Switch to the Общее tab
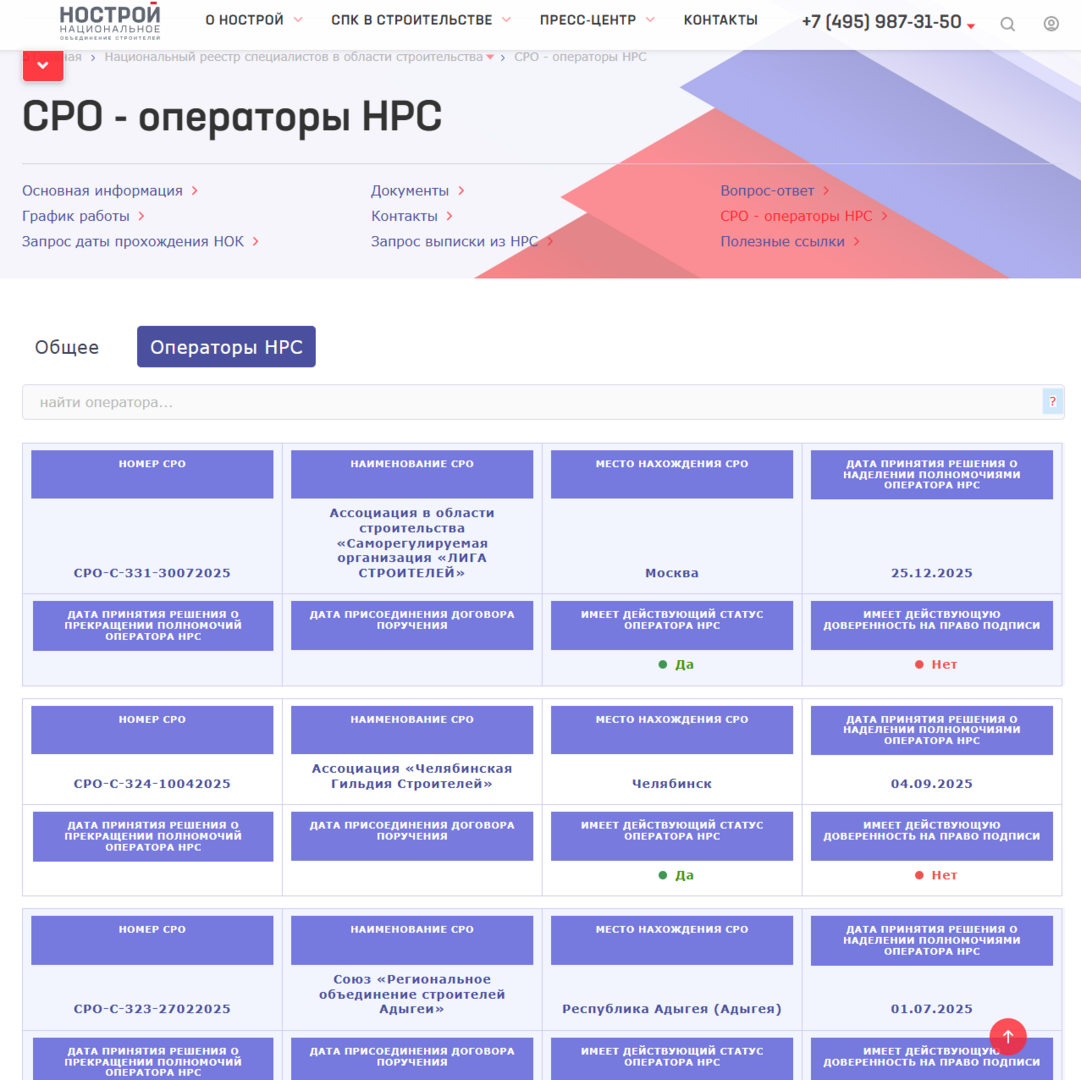Viewport: 1081px width, 1080px height. (67, 347)
